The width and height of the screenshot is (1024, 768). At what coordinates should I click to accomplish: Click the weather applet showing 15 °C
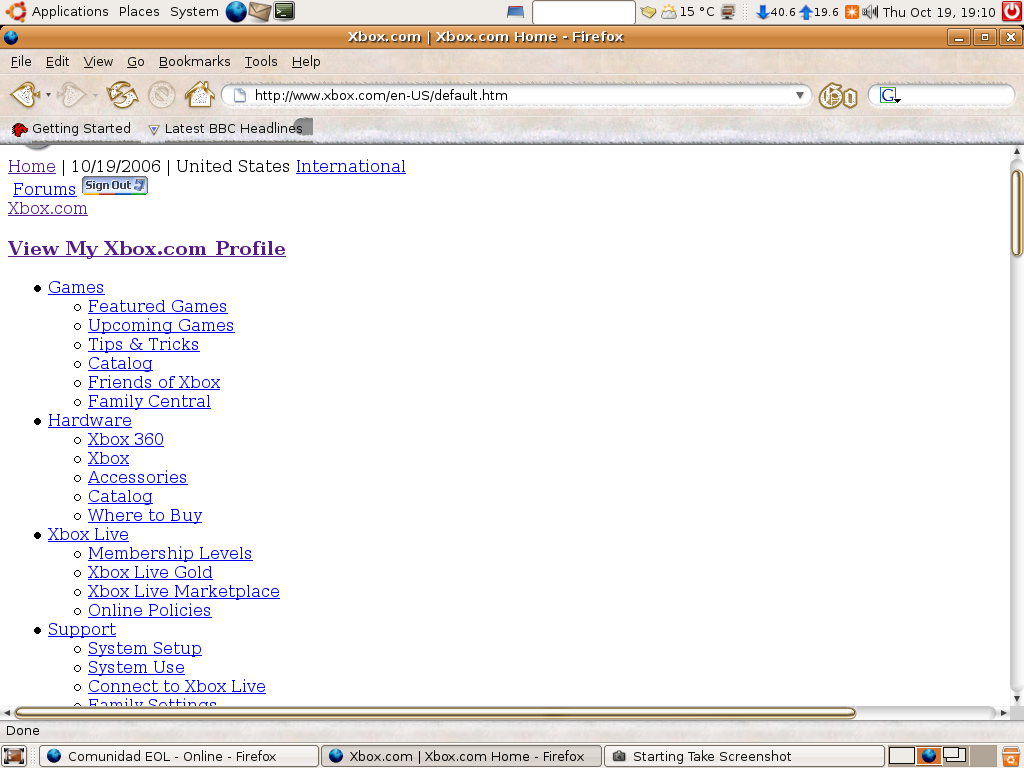click(x=688, y=12)
